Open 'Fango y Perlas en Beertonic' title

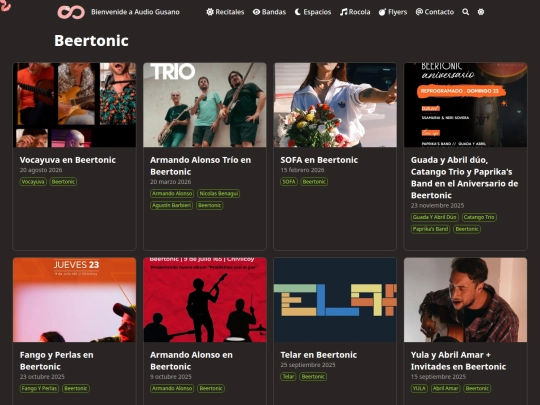click(56, 361)
